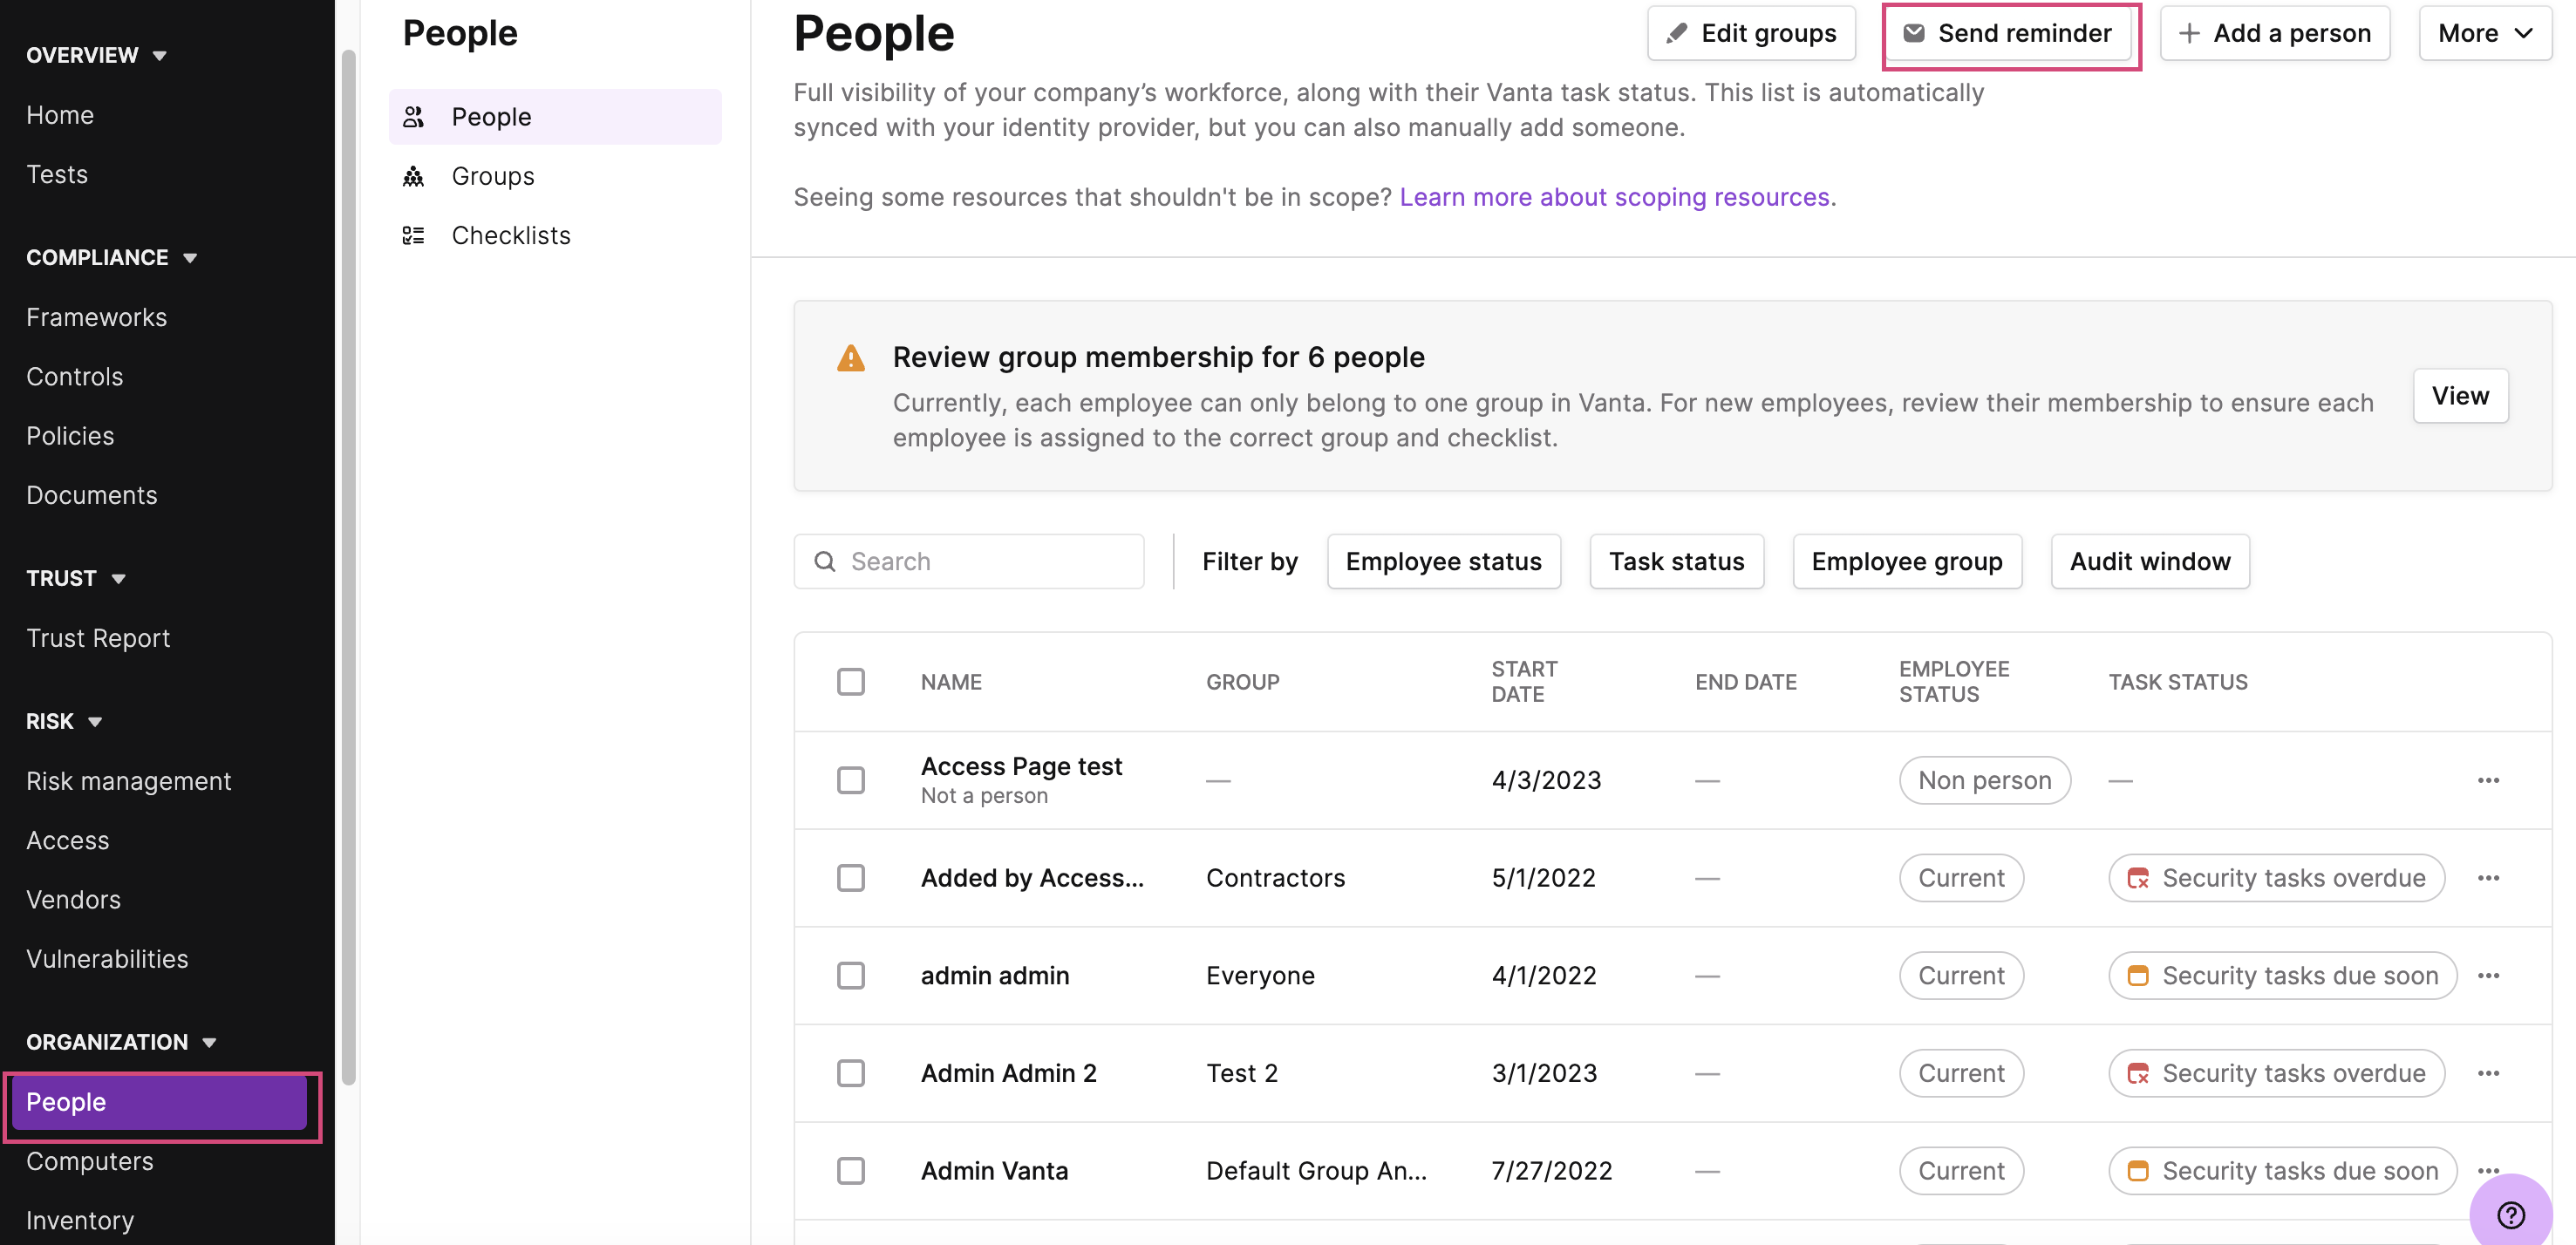This screenshot has height=1245, width=2576.
Task: Click the Checklists icon in secondary nav
Action: click(413, 235)
